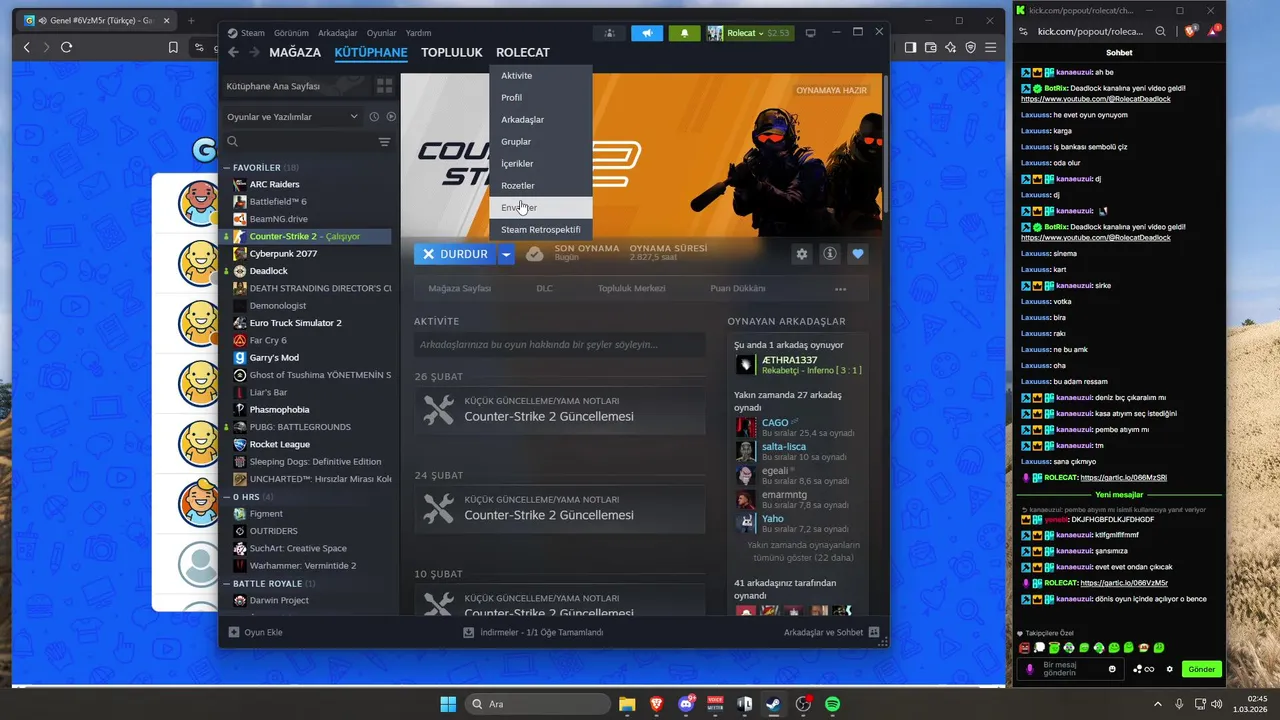Open Steam friends activity icon in header
1280x720 pixels.
coord(609,33)
